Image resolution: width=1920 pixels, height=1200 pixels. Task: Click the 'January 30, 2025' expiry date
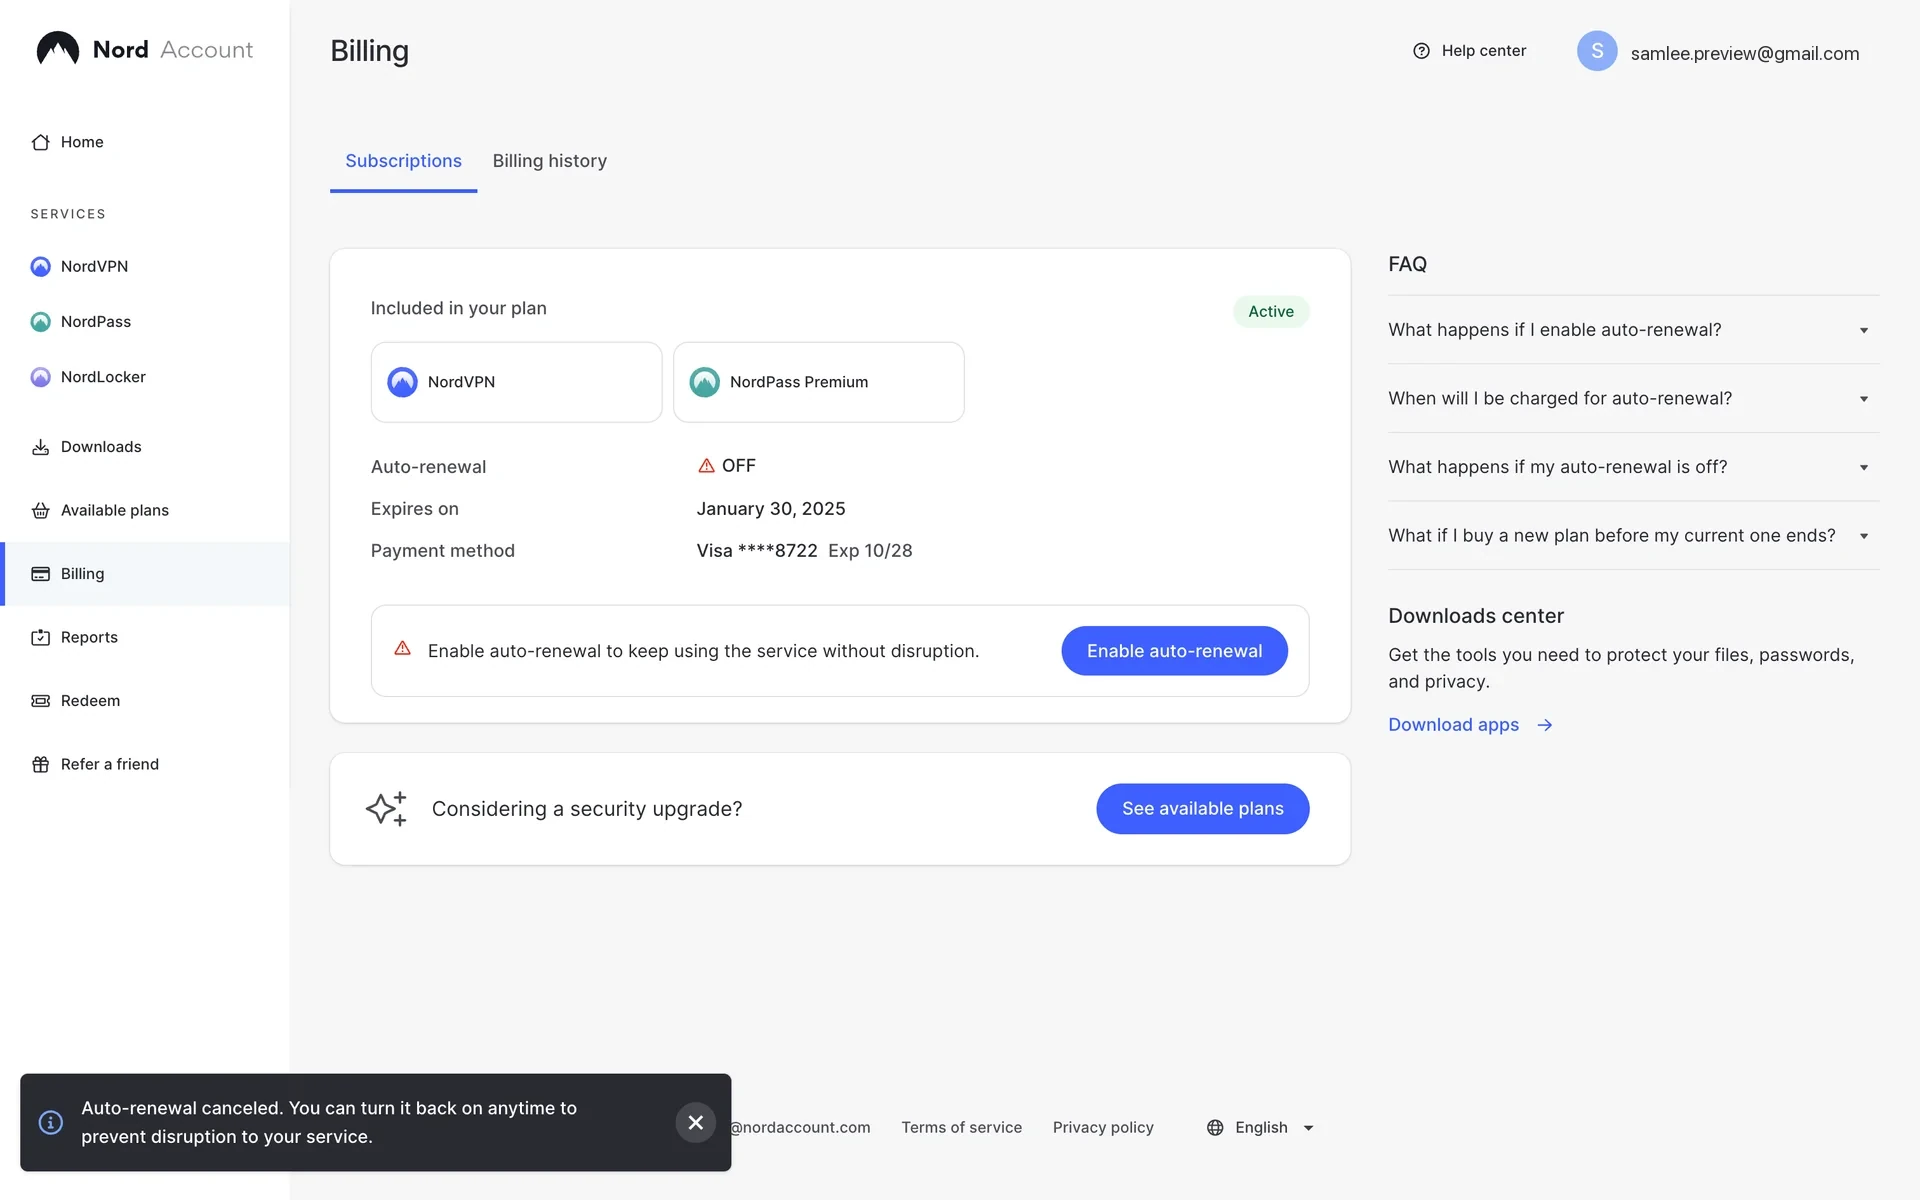[771, 509]
